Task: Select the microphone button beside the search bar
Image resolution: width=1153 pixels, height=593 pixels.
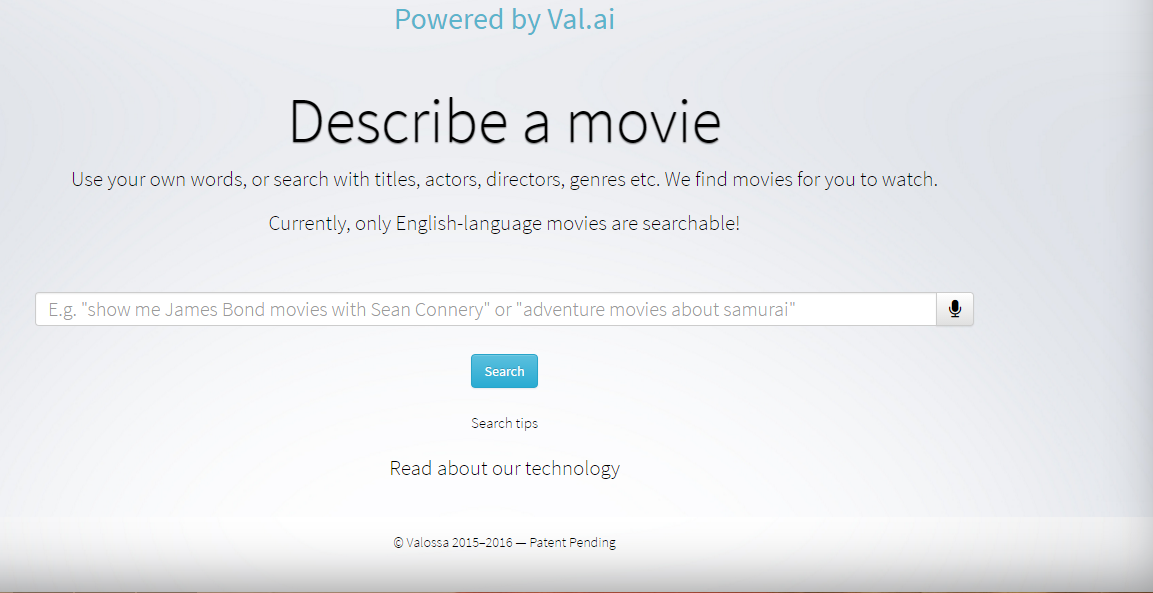Action: tap(954, 309)
